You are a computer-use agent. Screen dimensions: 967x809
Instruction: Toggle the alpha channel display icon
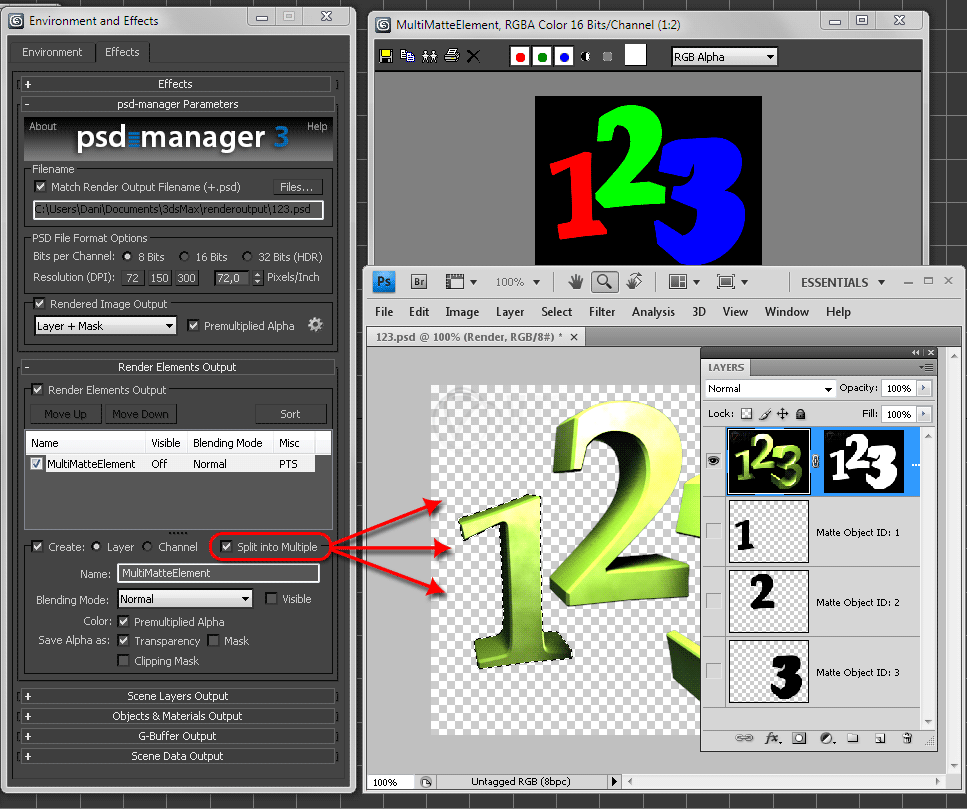point(586,57)
